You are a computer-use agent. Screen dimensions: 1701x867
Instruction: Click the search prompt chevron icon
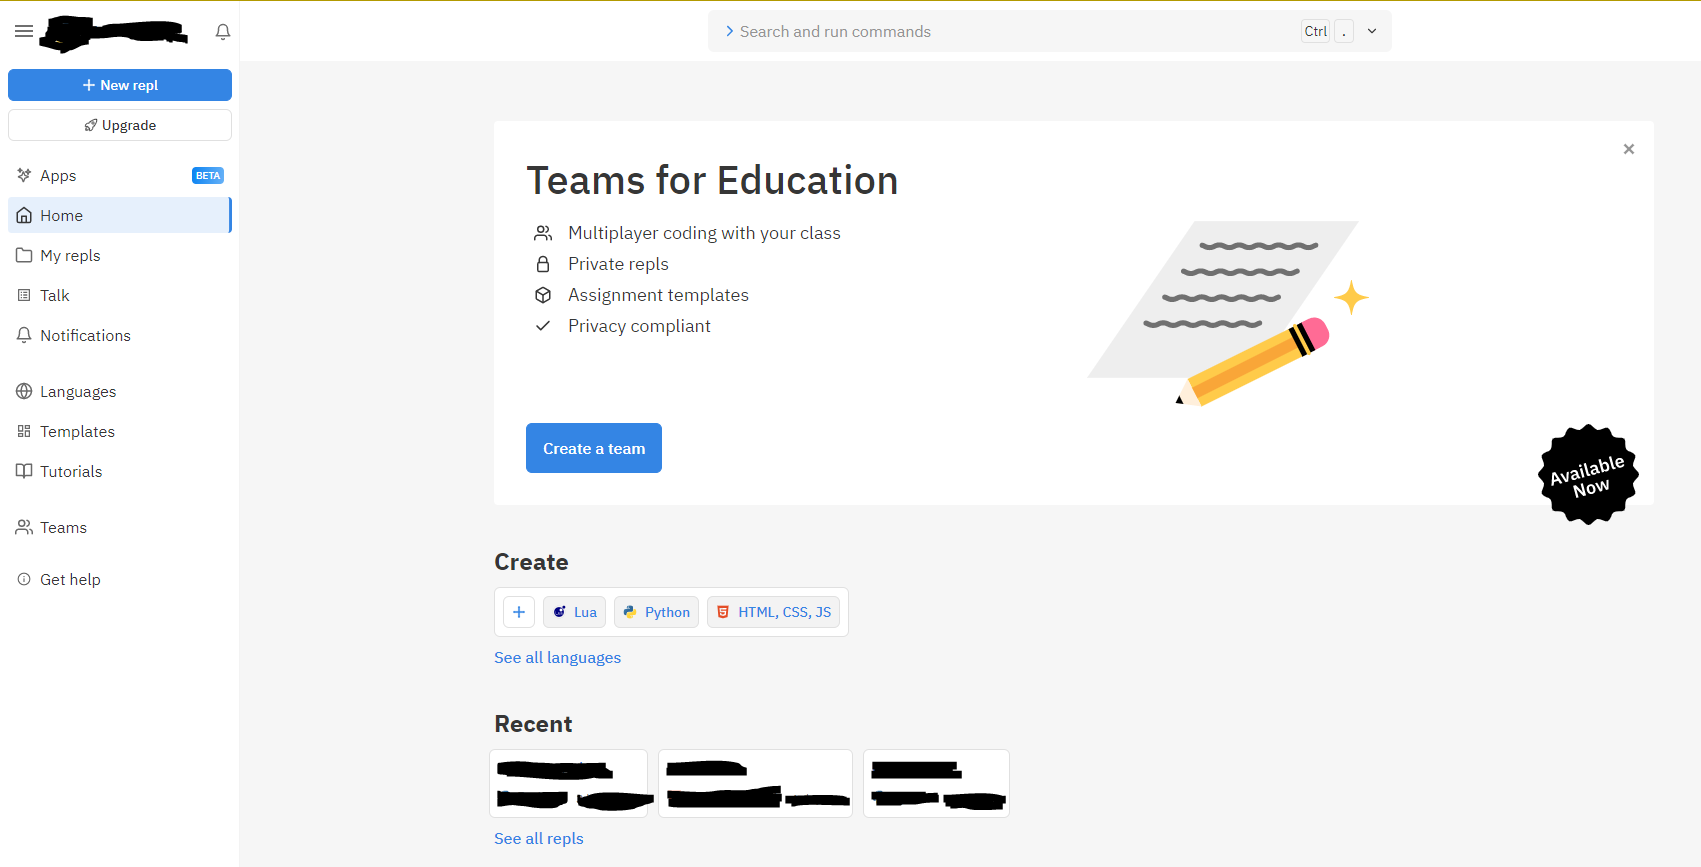[729, 31]
